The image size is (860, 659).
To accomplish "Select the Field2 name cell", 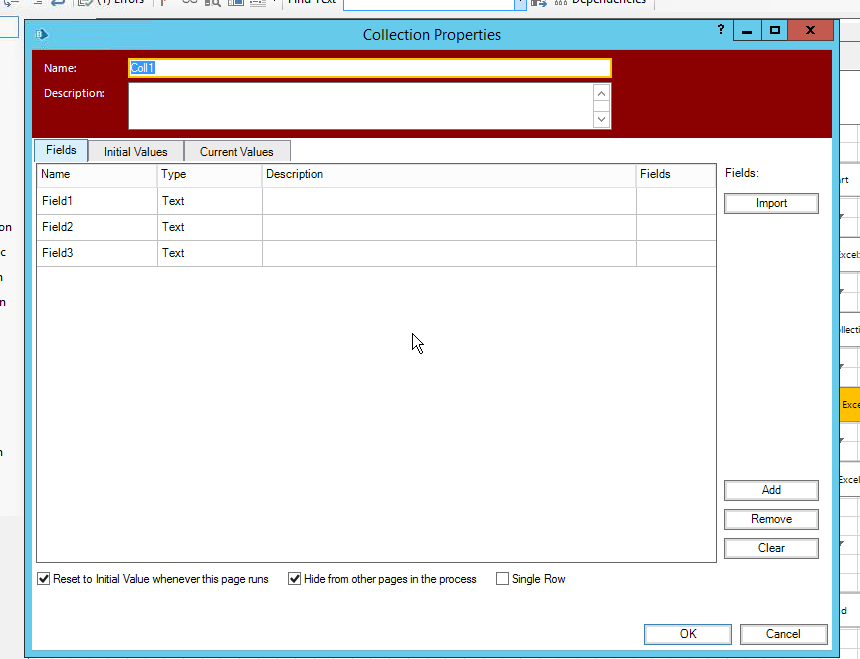I will (97, 228).
